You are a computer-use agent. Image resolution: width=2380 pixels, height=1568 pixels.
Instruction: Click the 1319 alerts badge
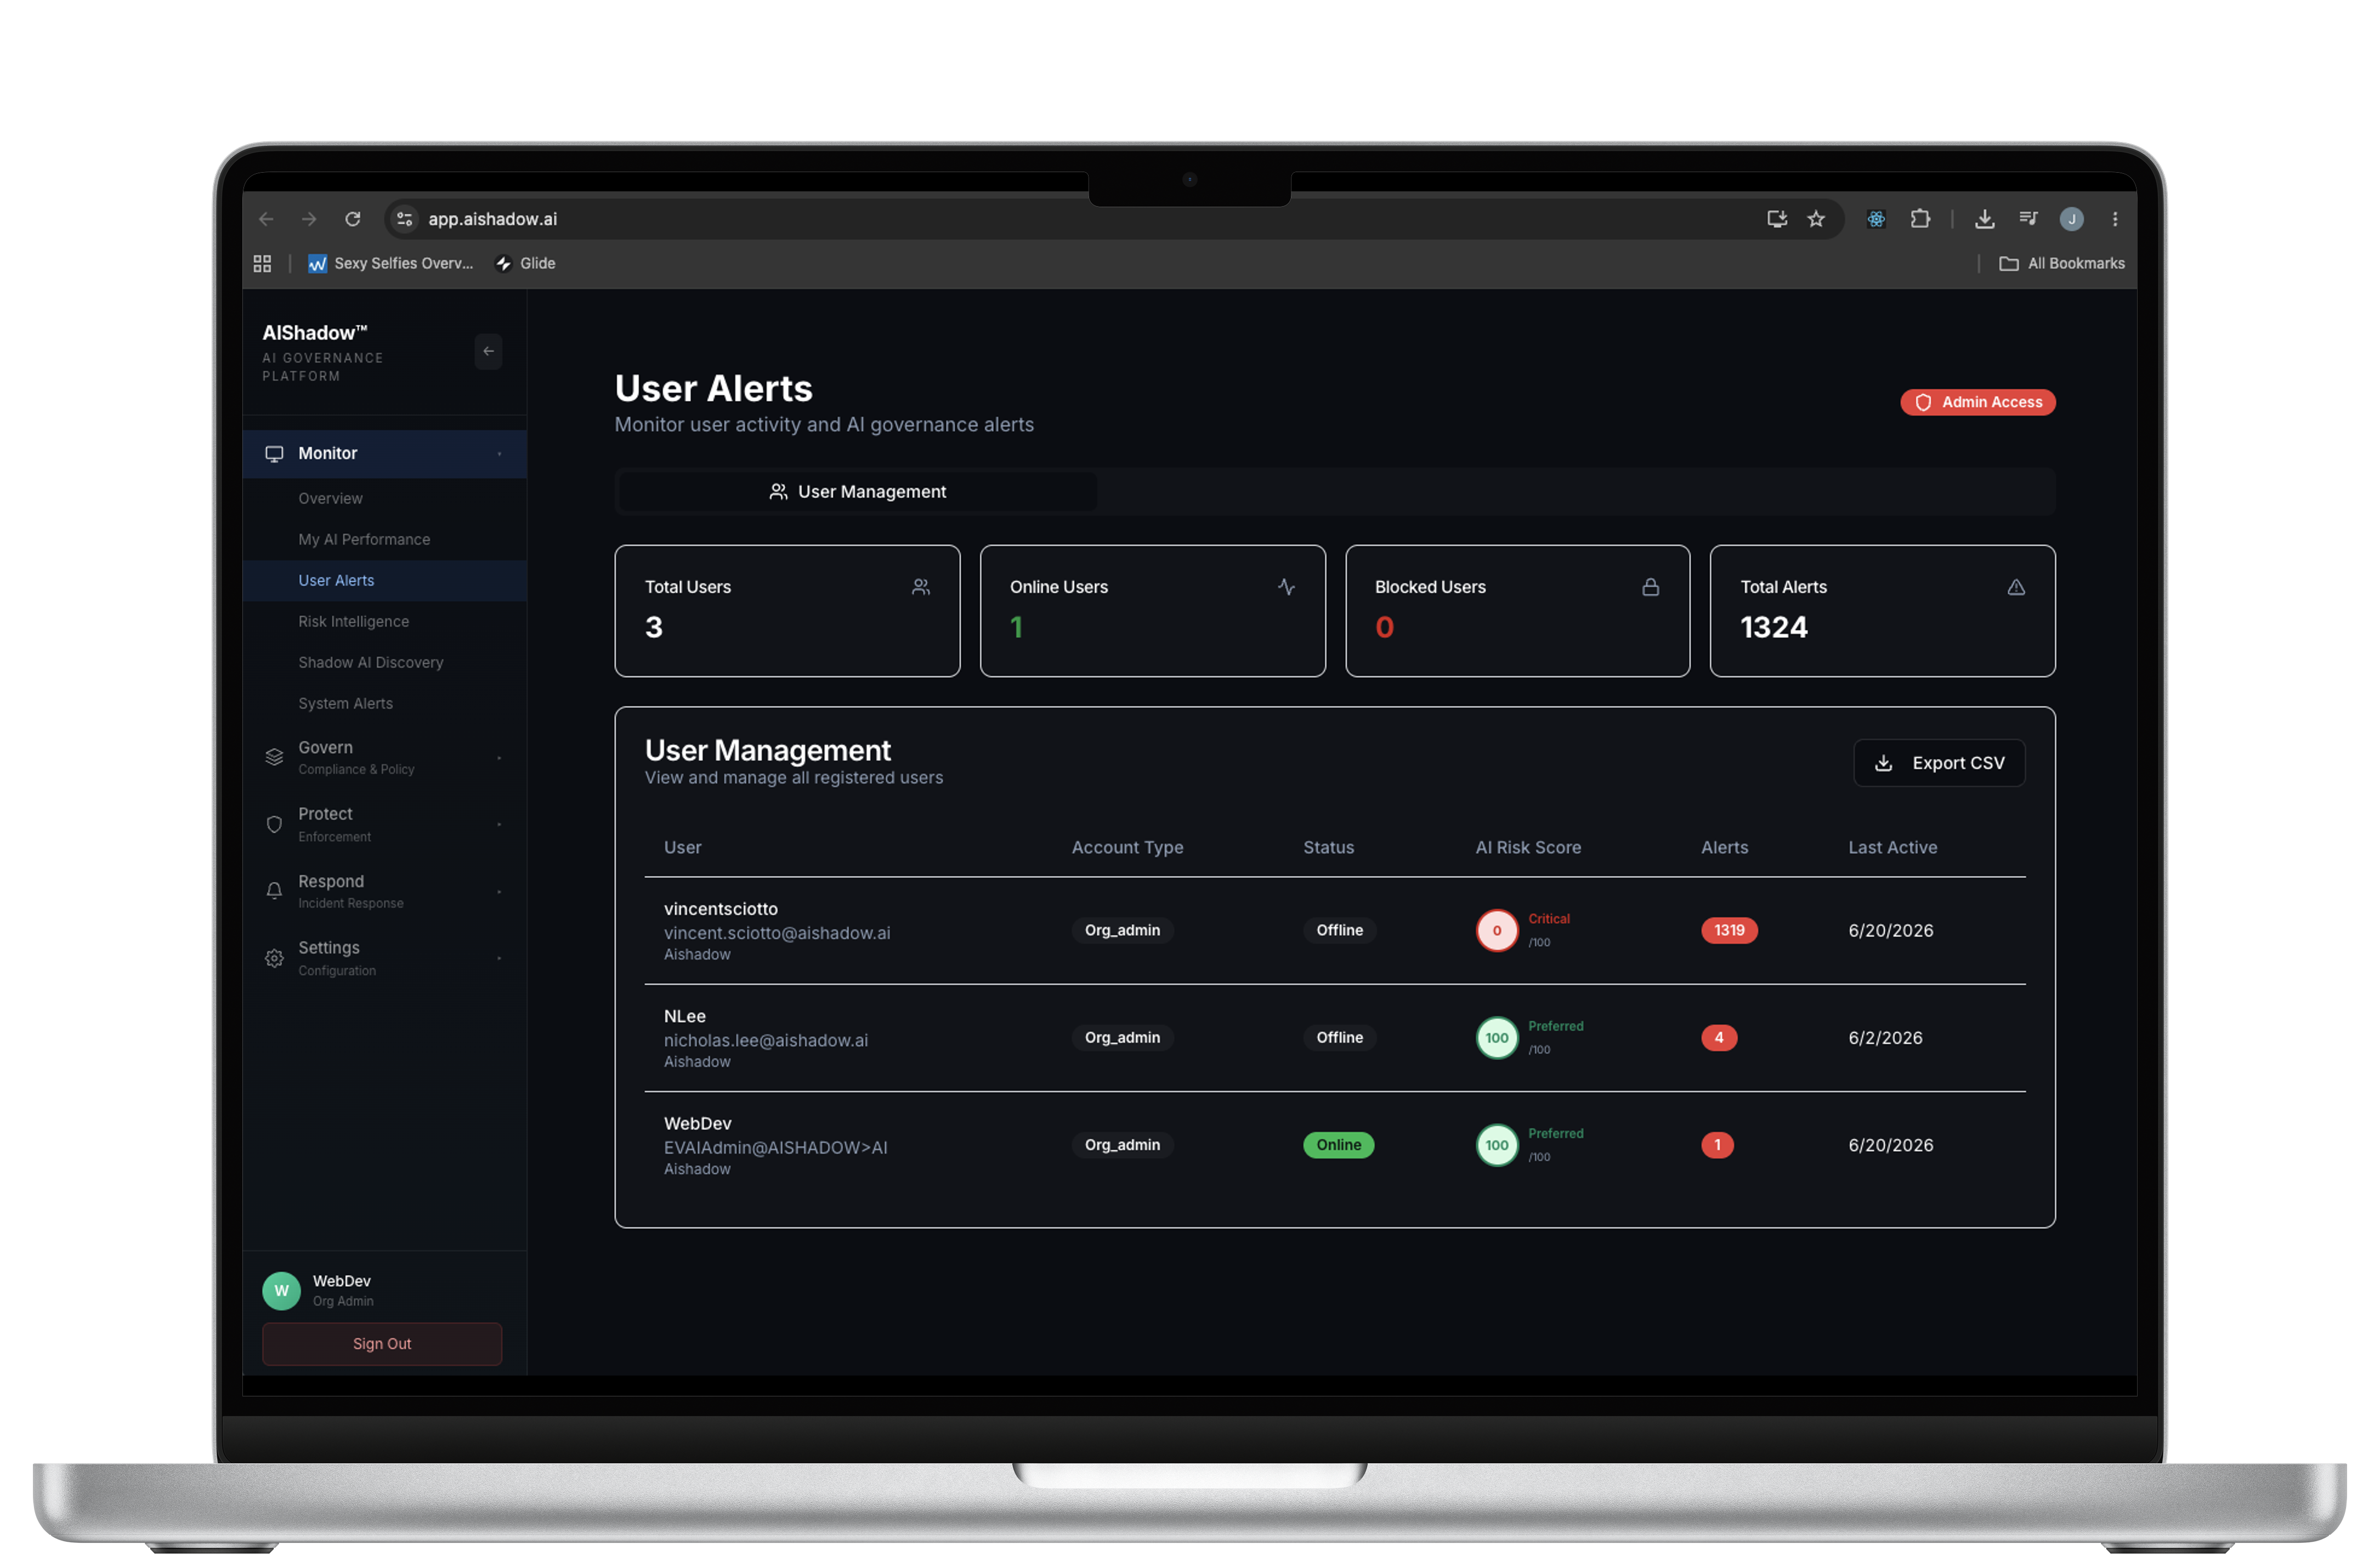pos(1729,930)
